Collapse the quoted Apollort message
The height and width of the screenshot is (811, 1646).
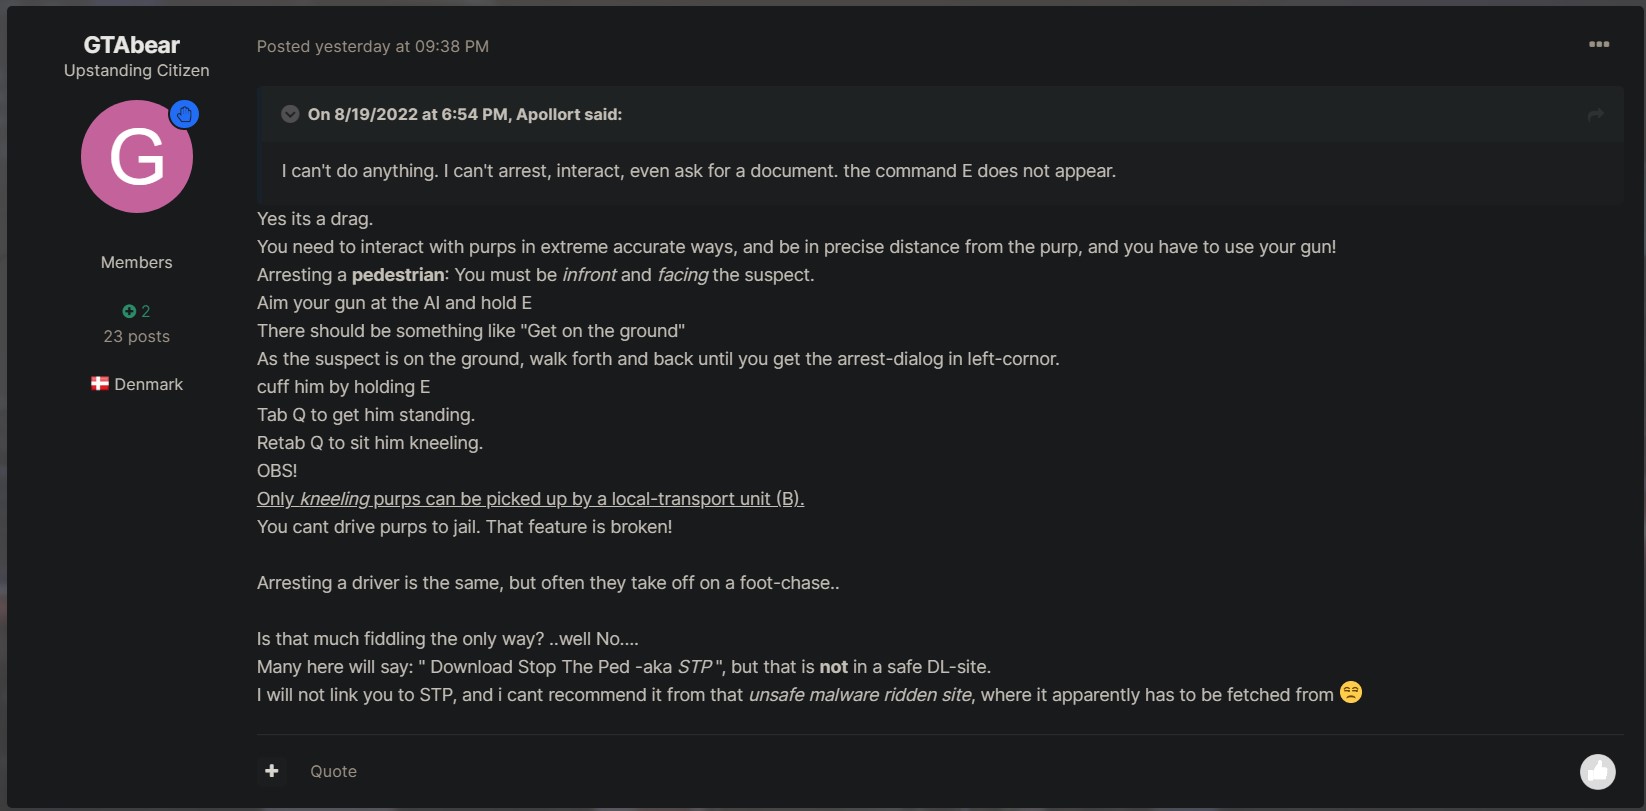(x=290, y=114)
